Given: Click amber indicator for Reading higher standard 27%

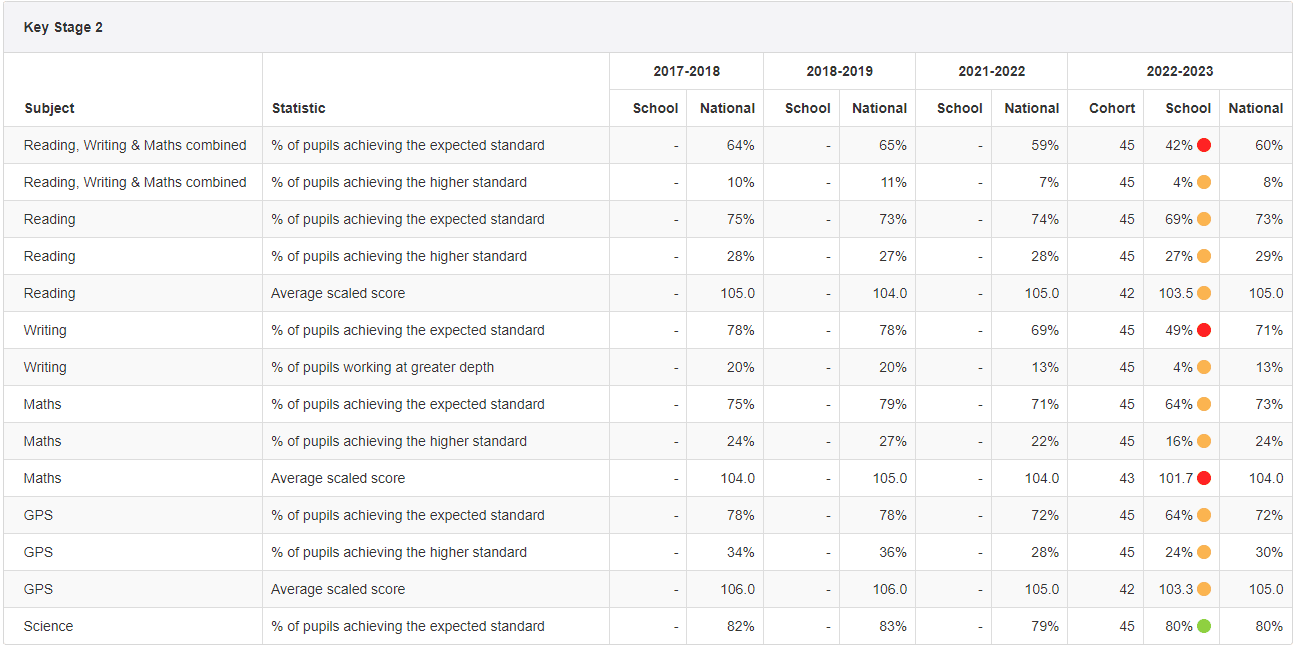Looking at the screenshot, I should click(x=1204, y=256).
